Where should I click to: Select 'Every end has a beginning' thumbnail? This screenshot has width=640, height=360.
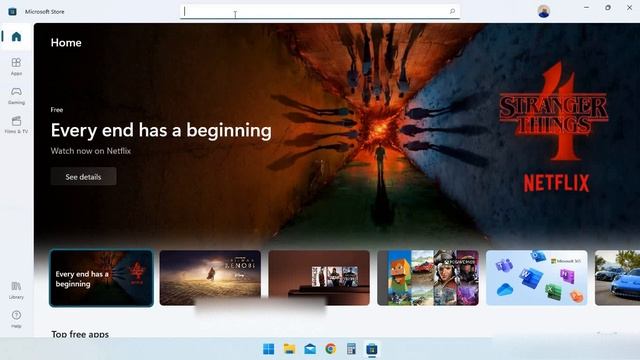(101, 278)
